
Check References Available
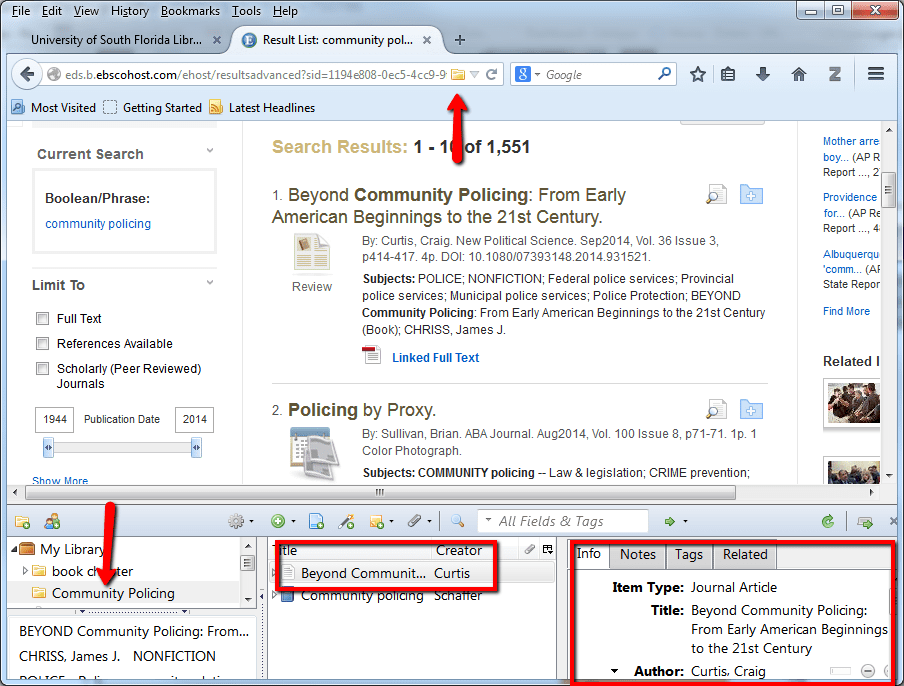[42, 343]
